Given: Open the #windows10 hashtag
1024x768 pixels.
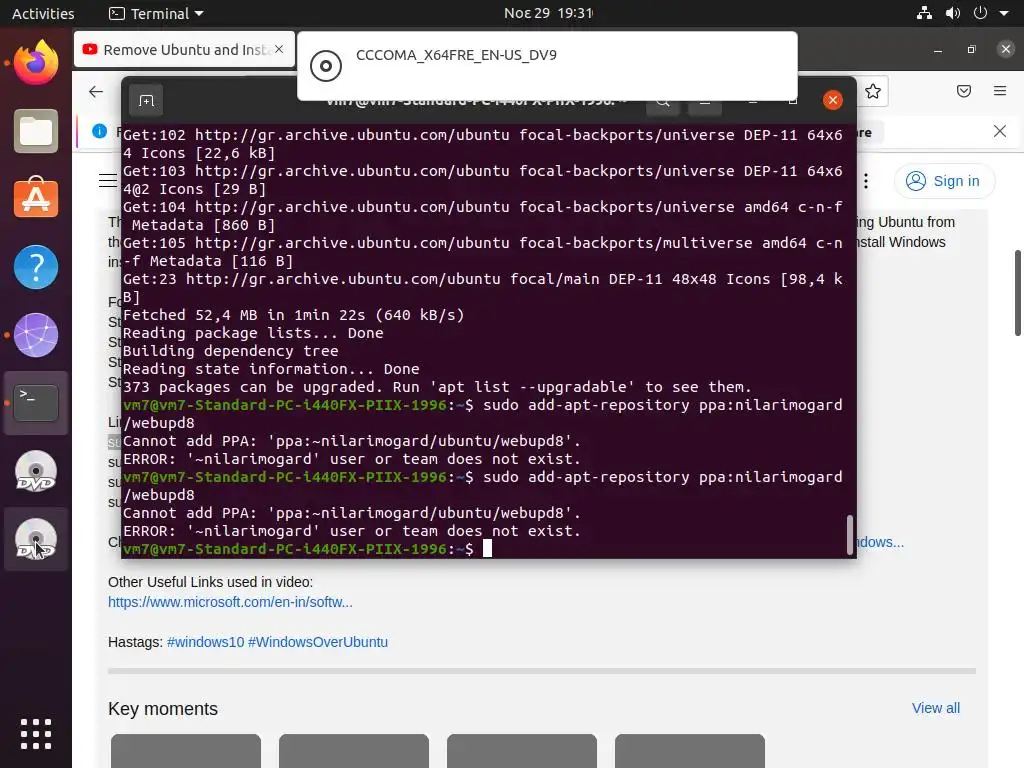Looking at the screenshot, I should click(x=206, y=642).
